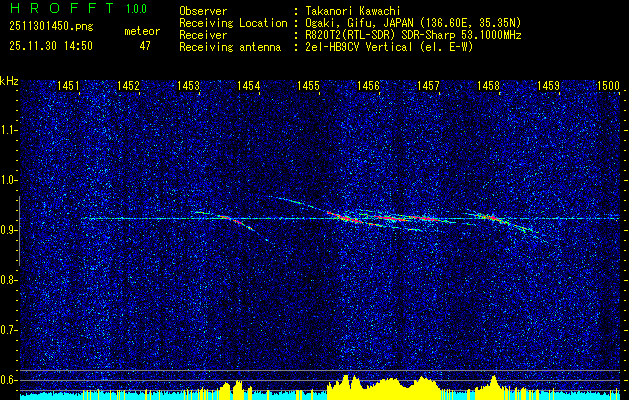Screen dimensions: 629x400
Task: Click the filename 2511301450.png
Action: [x=51, y=27]
